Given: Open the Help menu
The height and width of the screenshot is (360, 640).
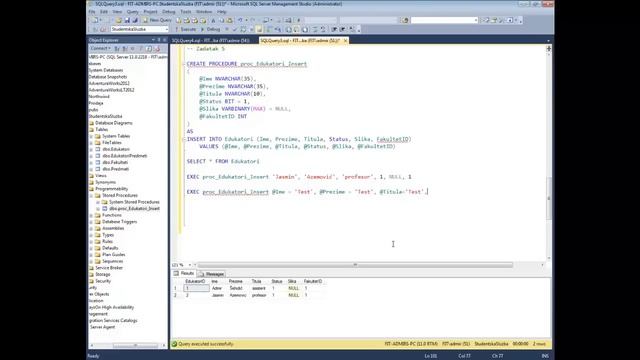Looking at the screenshot, I should pos(221,12).
